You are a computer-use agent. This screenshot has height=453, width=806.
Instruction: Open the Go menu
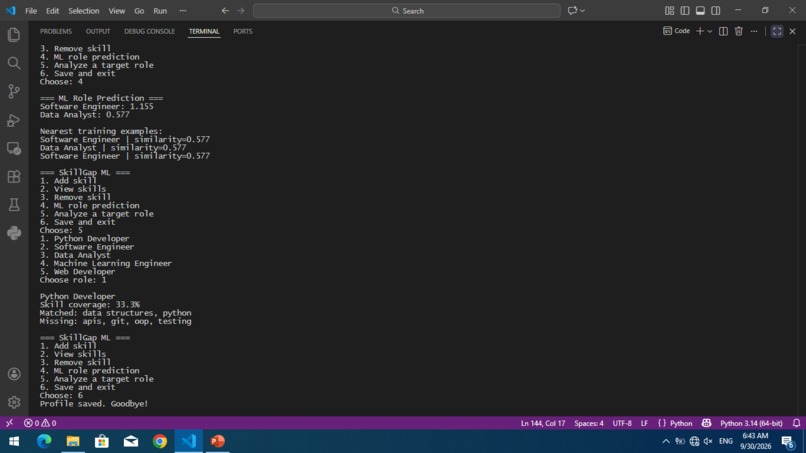(139, 10)
